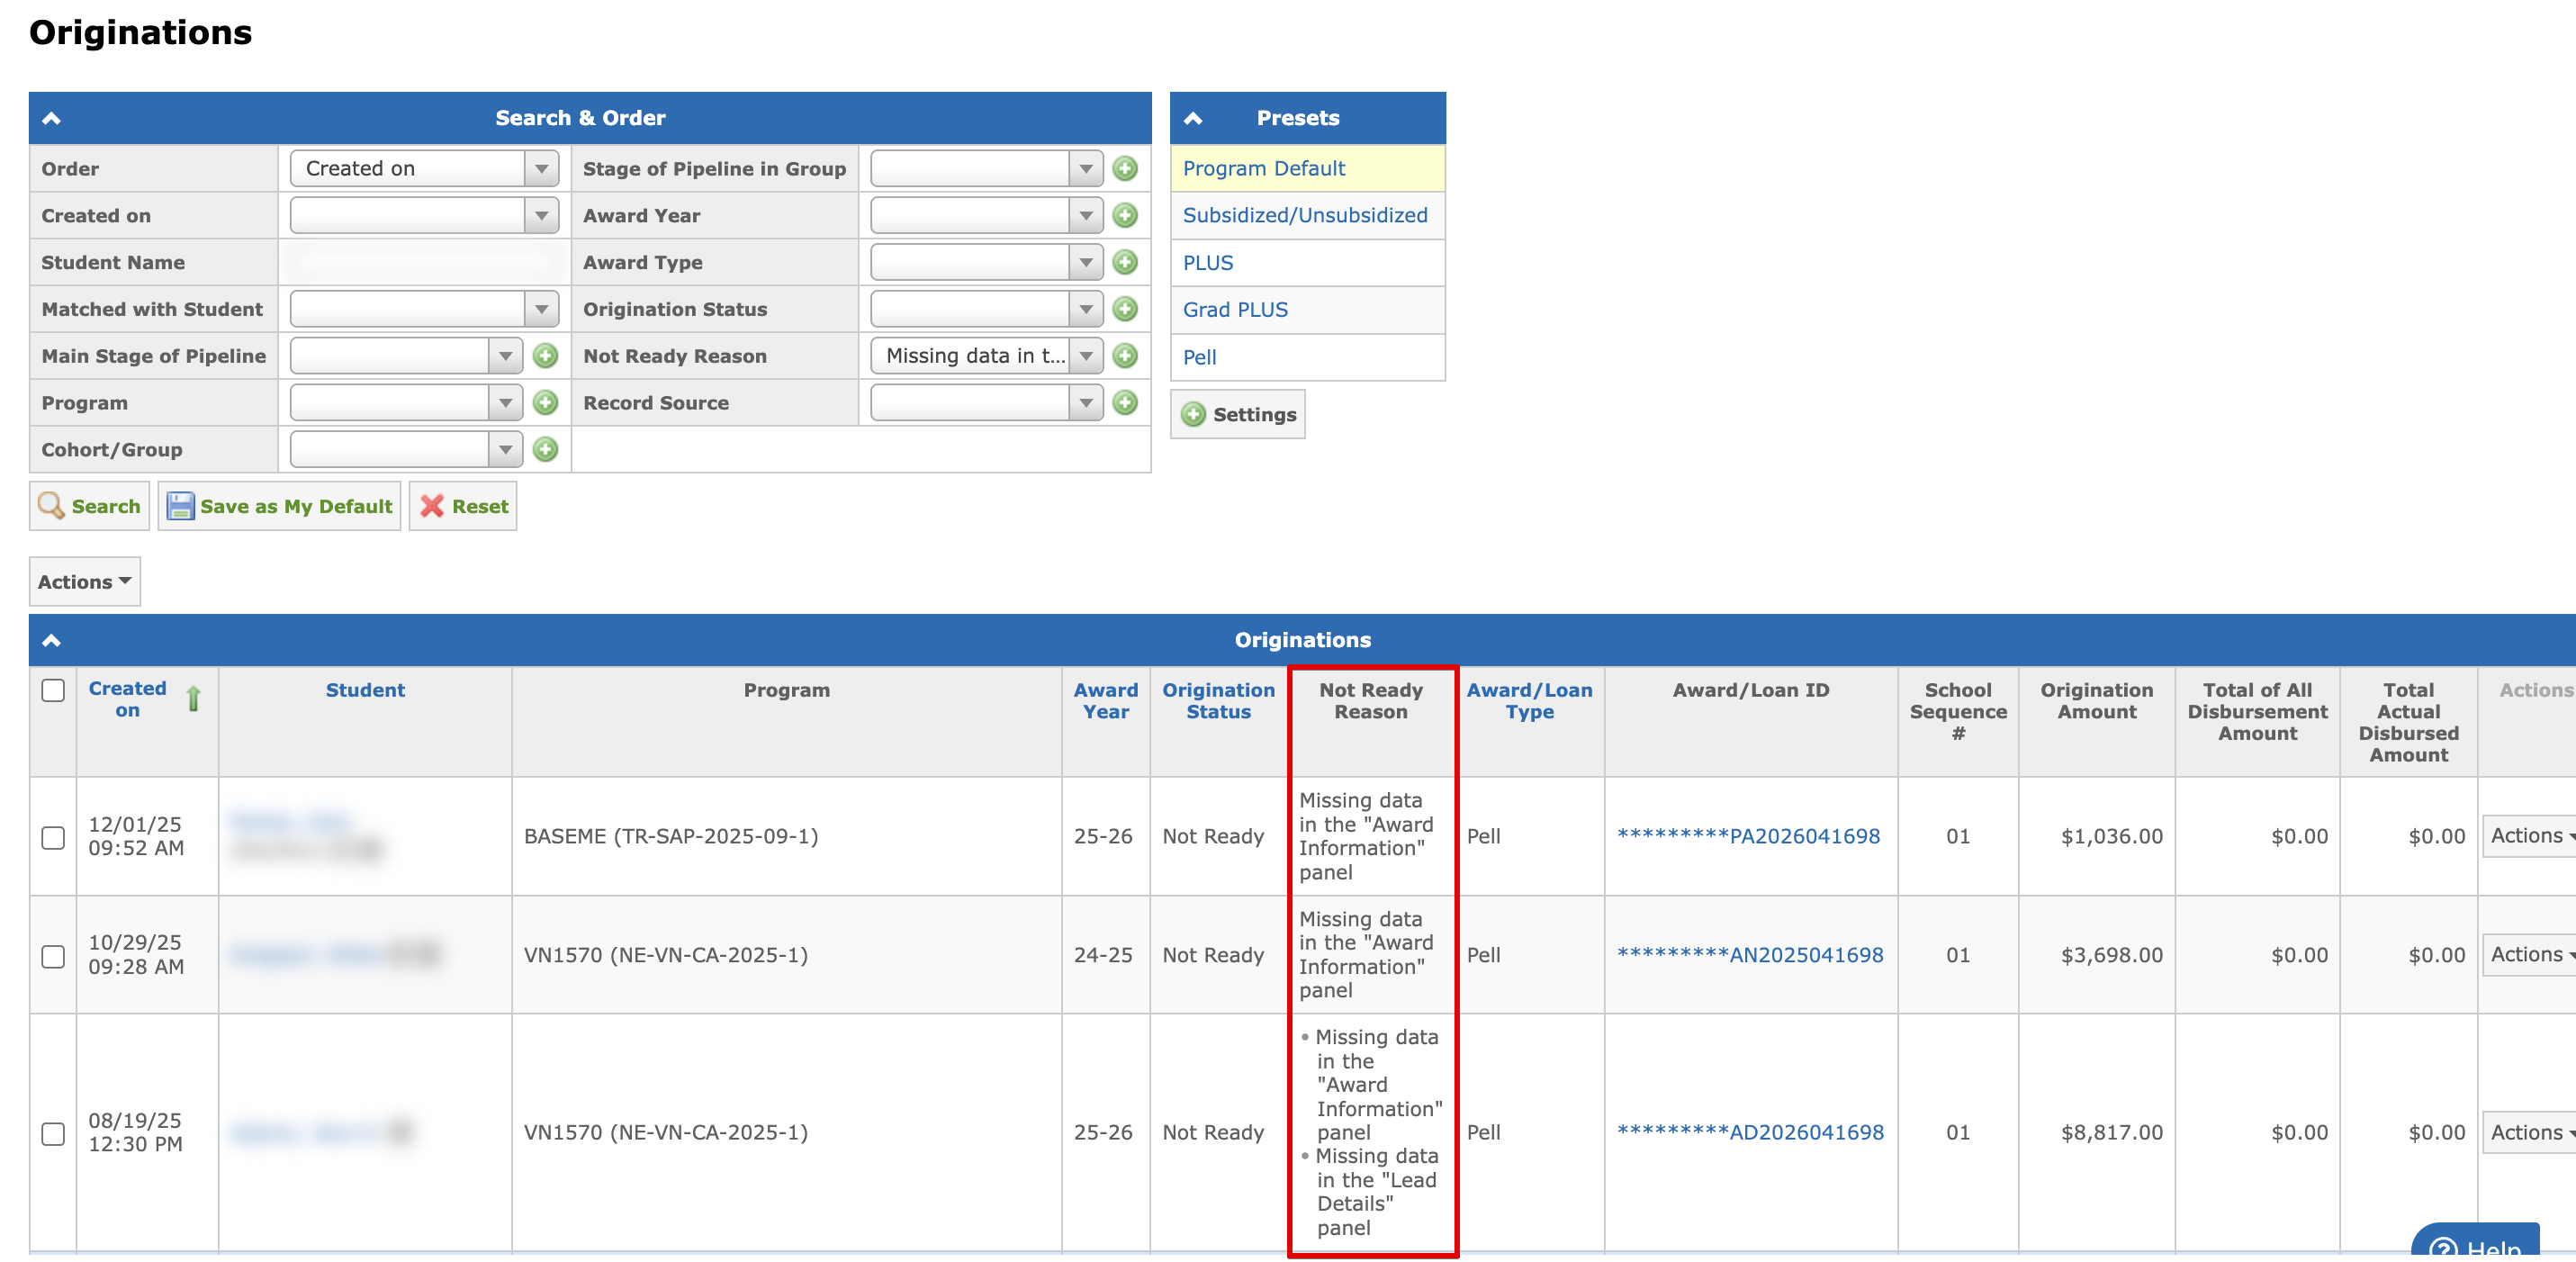Sort by Award Year column header
Viewport: 2576px width, 1262px height.
pyautogui.click(x=1105, y=701)
